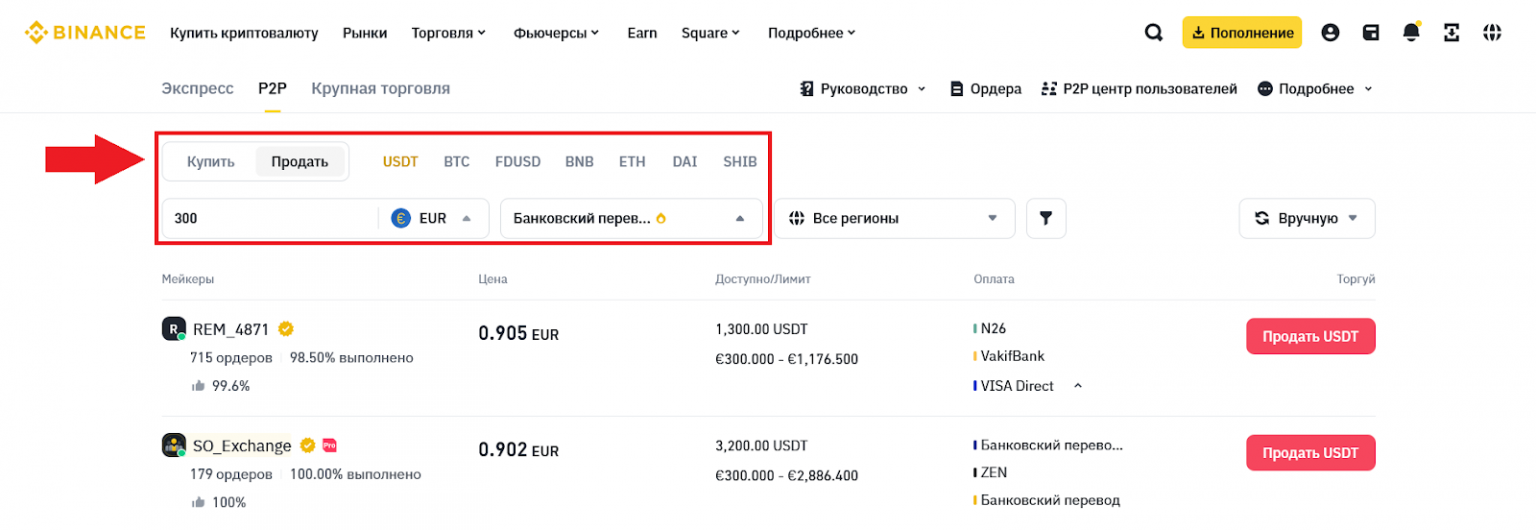Open language globe icon
1536x530 pixels.
(1492, 33)
